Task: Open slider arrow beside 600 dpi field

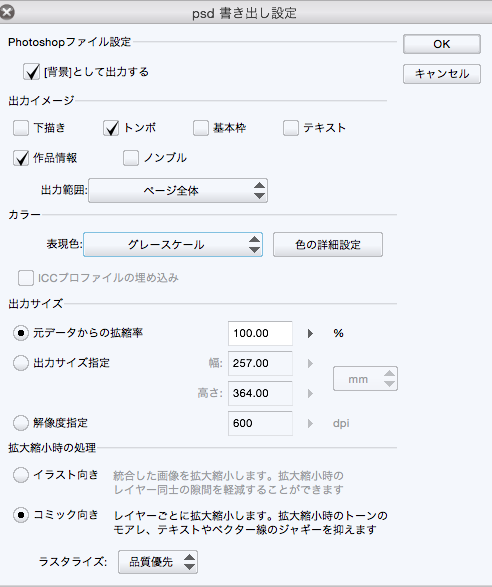Action: (x=310, y=423)
